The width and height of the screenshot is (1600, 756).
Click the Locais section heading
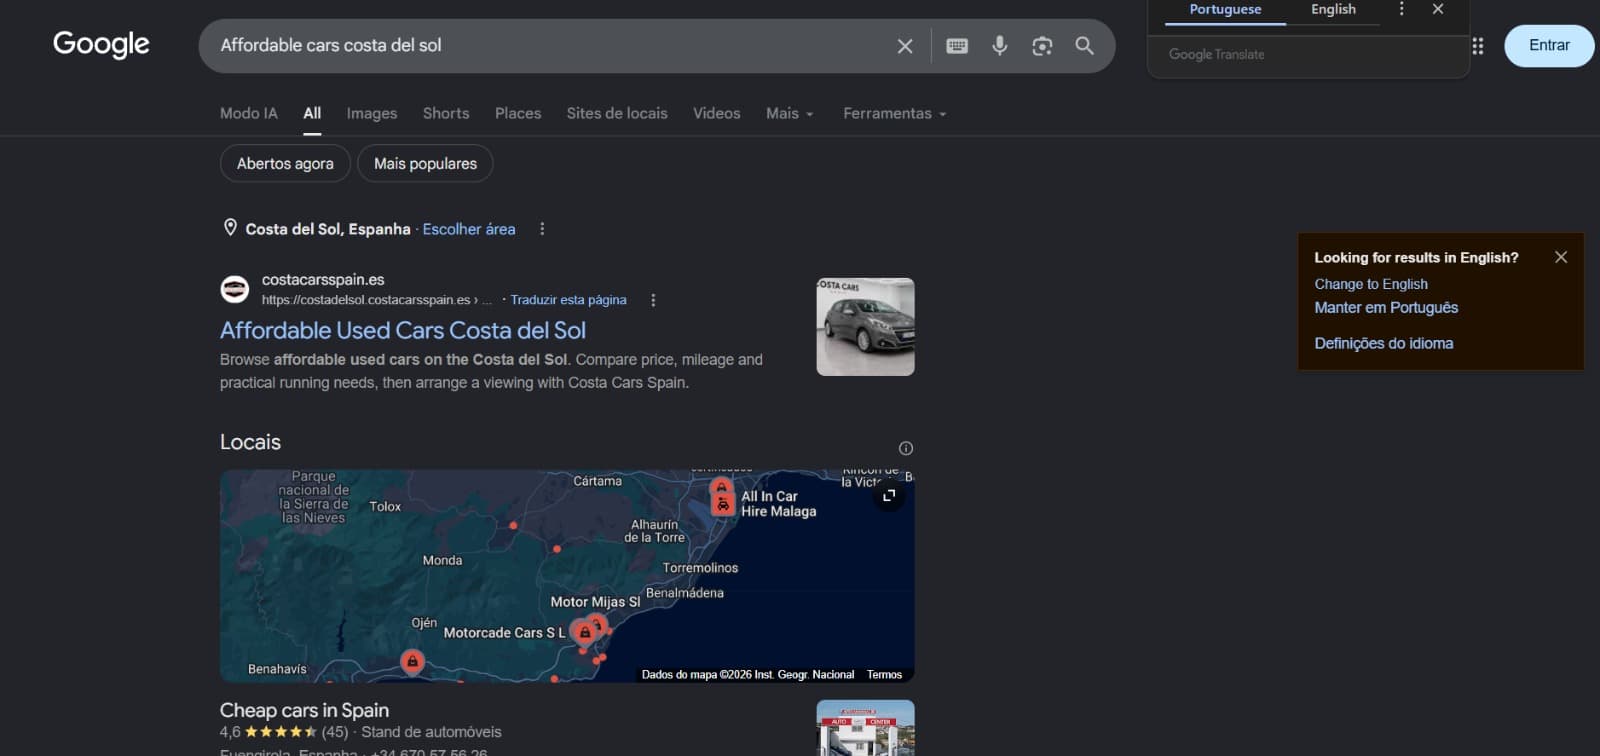click(x=250, y=442)
